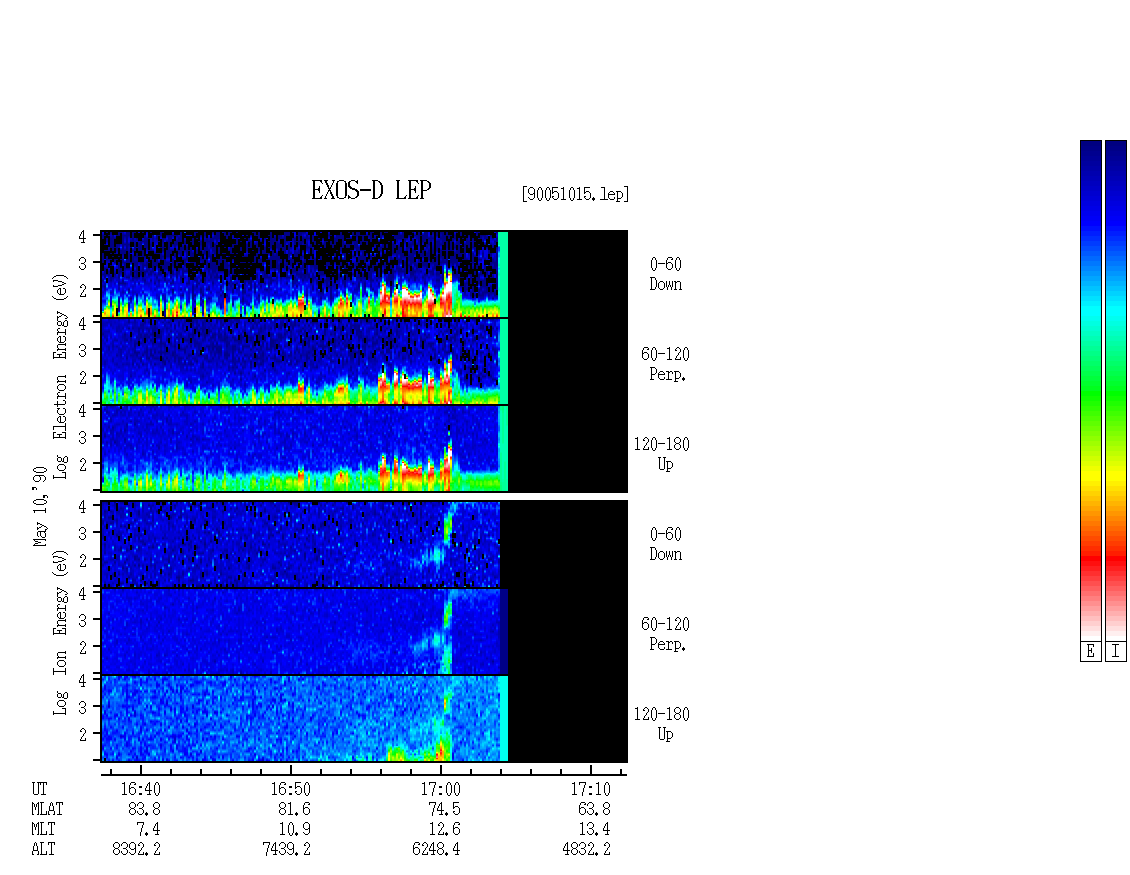The image size is (1130, 875).
Task: Click the 0-60 Down label beside ion panel
Action: [665, 545]
